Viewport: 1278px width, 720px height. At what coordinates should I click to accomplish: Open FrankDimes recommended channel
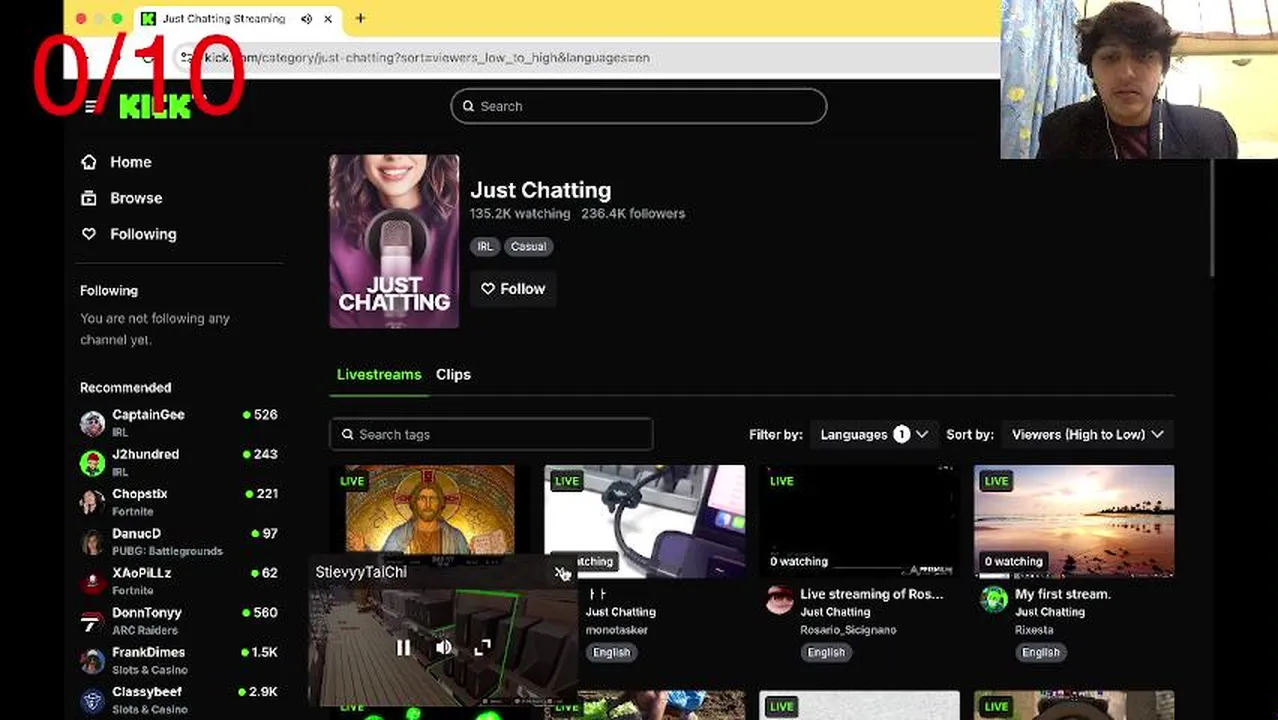click(179, 660)
